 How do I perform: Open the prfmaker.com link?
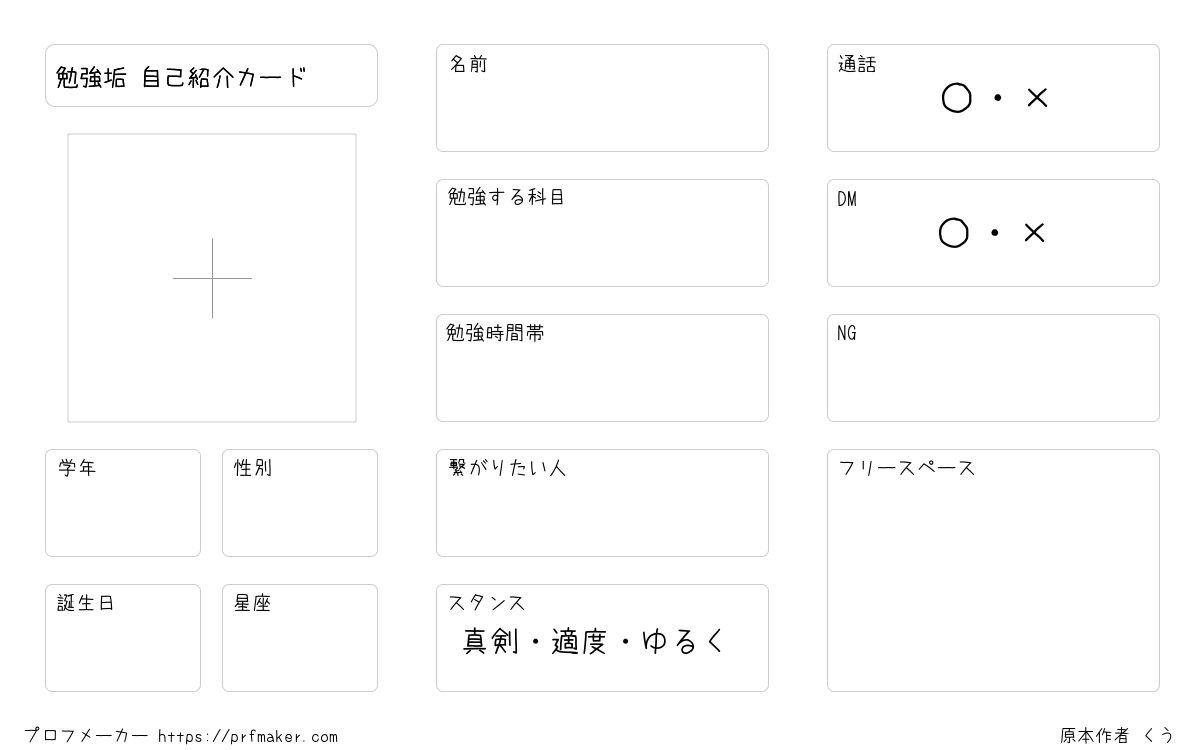248,737
